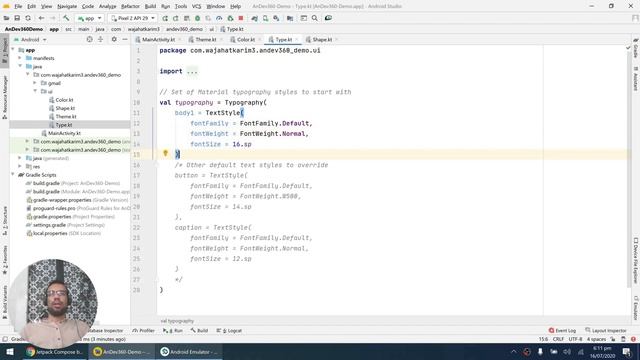Screen dimensions: 640x360
Task: Click the Sync Project with Gradle icon
Action: tap(254, 18)
